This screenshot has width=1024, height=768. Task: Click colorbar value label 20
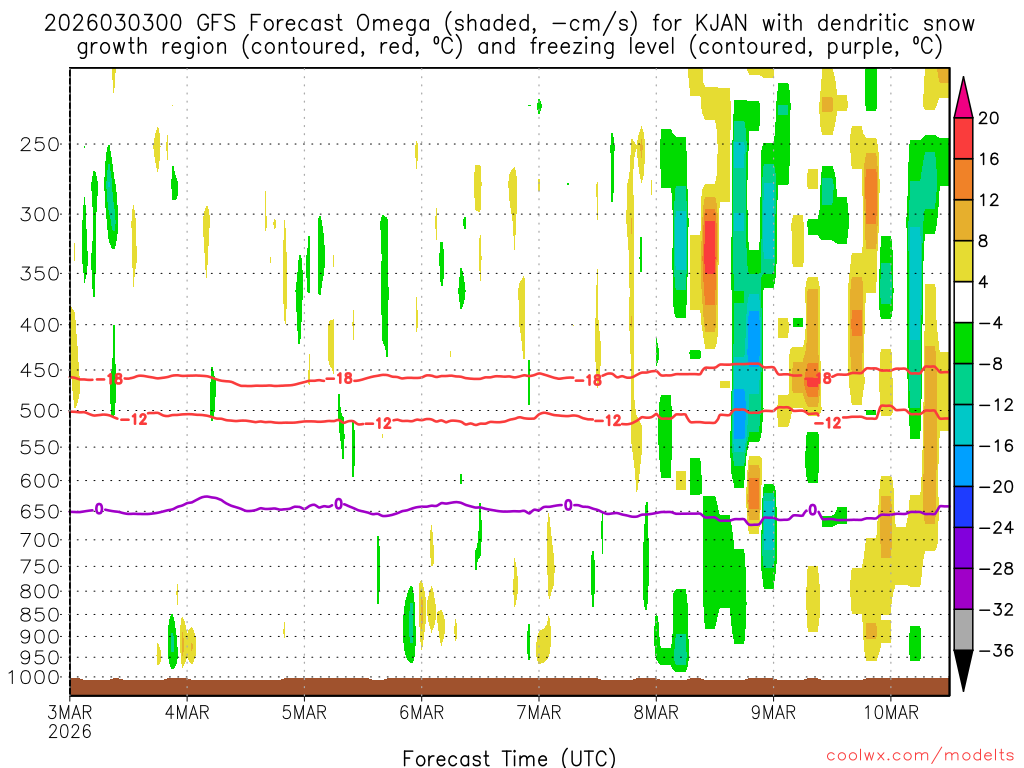(989, 118)
